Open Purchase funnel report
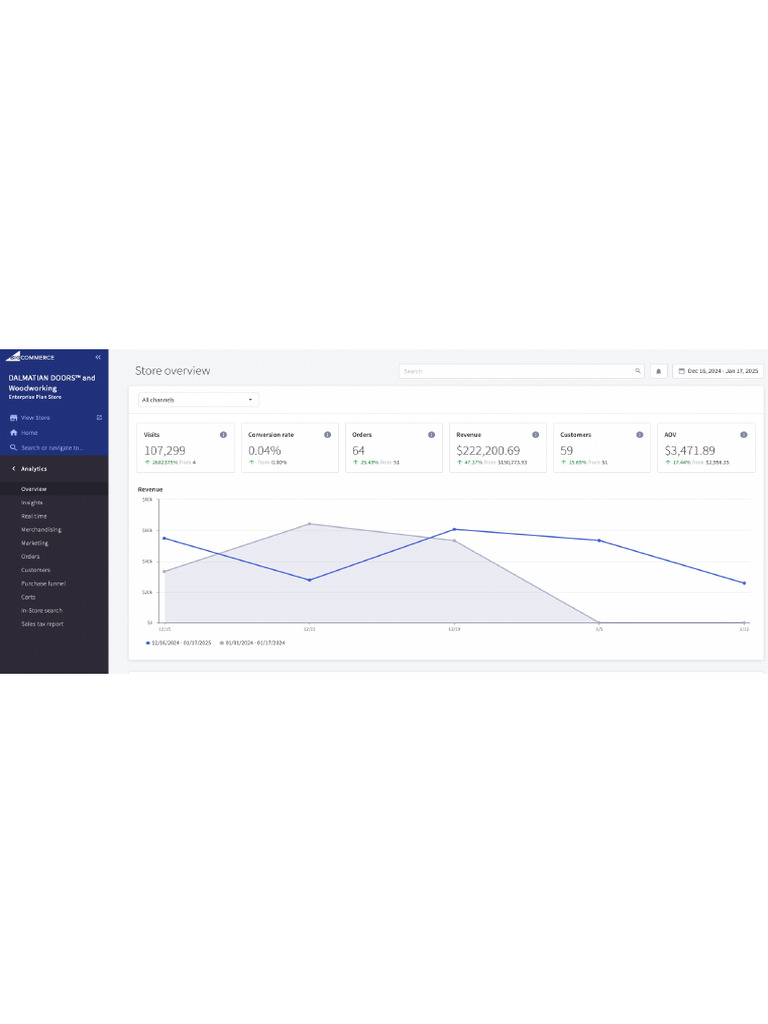The height and width of the screenshot is (1024, 768). click(43, 584)
